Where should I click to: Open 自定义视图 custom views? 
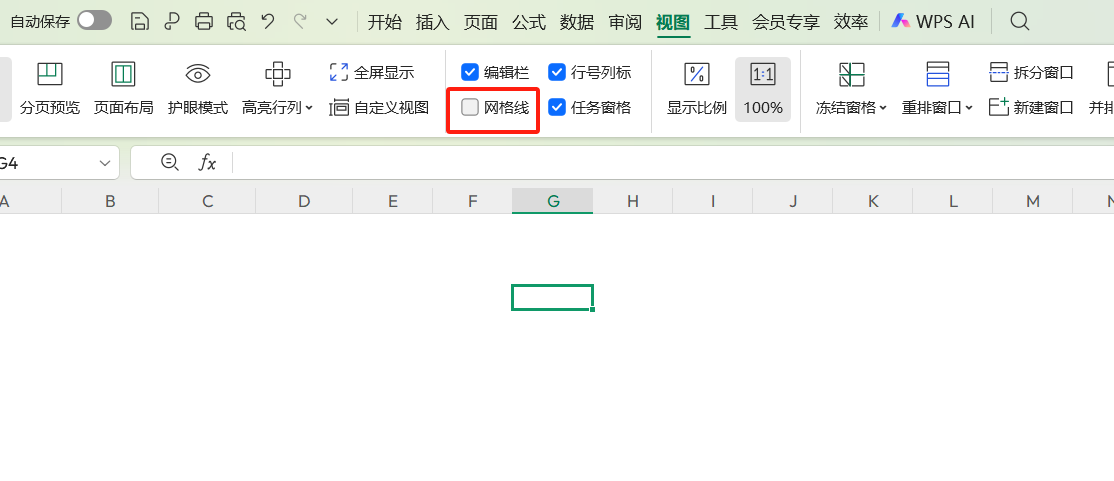[x=379, y=108]
